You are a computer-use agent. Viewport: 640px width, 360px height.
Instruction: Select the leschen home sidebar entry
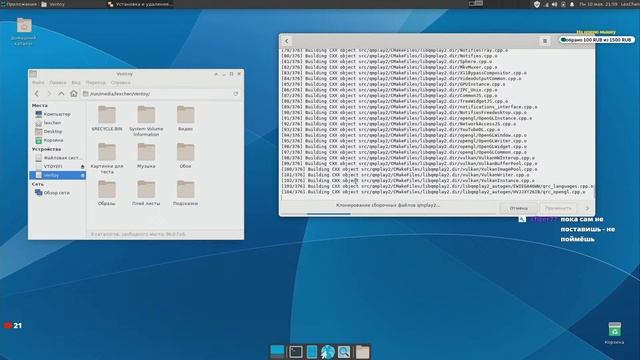tap(57, 123)
